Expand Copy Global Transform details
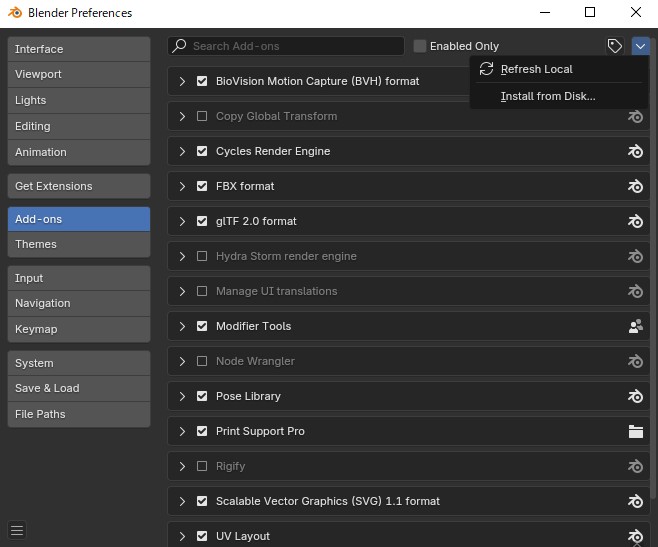This screenshot has width=658, height=547. 182,116
